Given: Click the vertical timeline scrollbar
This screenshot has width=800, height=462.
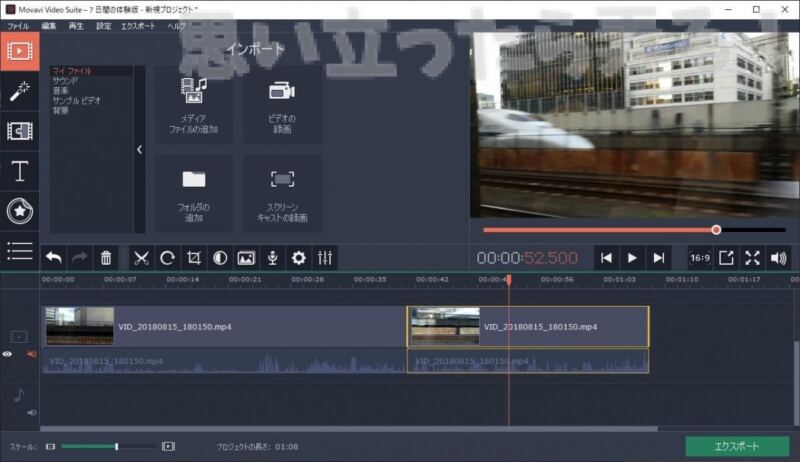Looking at the screenshot, I should click(x=796, y=382).
